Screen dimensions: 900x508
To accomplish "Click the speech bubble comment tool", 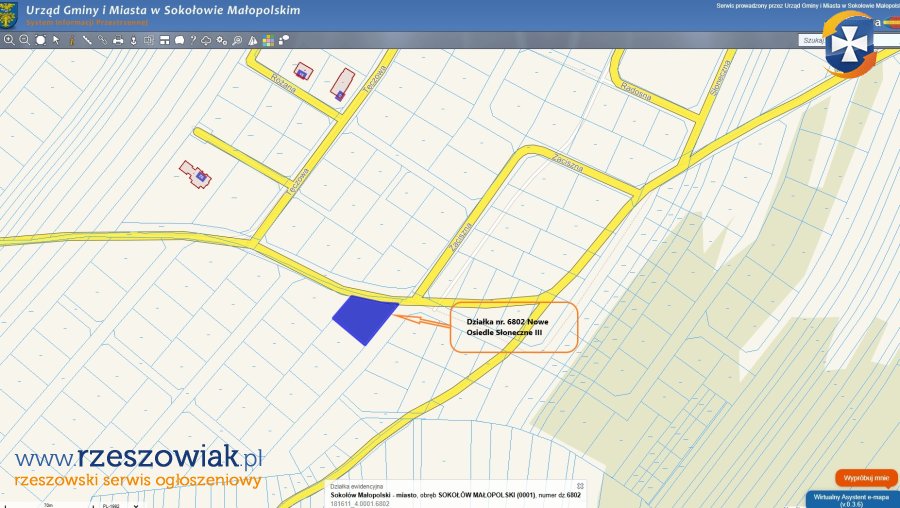I will click(x=177, y=40).
